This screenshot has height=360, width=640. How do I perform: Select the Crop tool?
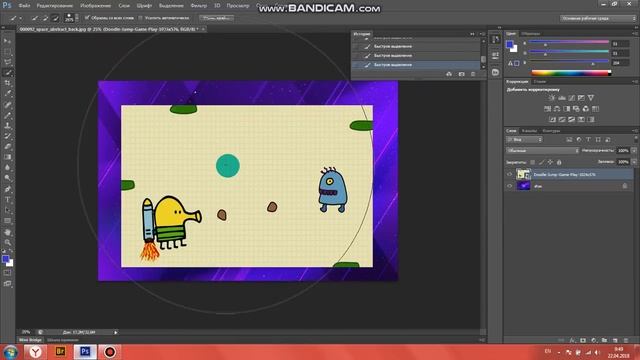[x=7, y=83]
